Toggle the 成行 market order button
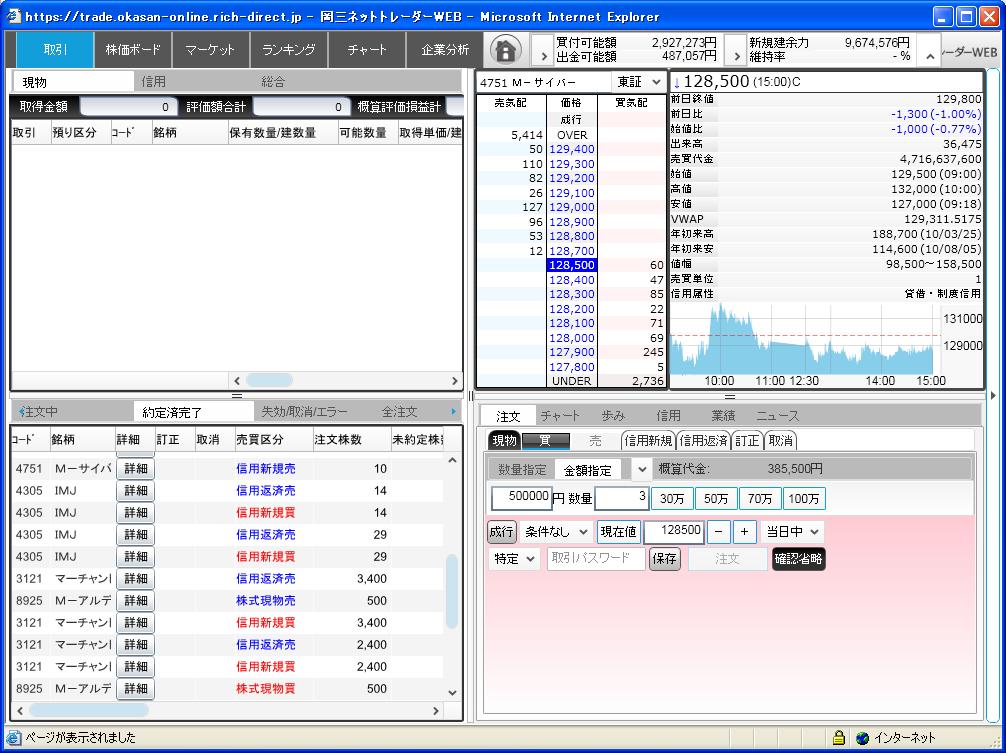The height and width of the screenshot is (753, 1006). pyautogui.click(x=502, y=531)
